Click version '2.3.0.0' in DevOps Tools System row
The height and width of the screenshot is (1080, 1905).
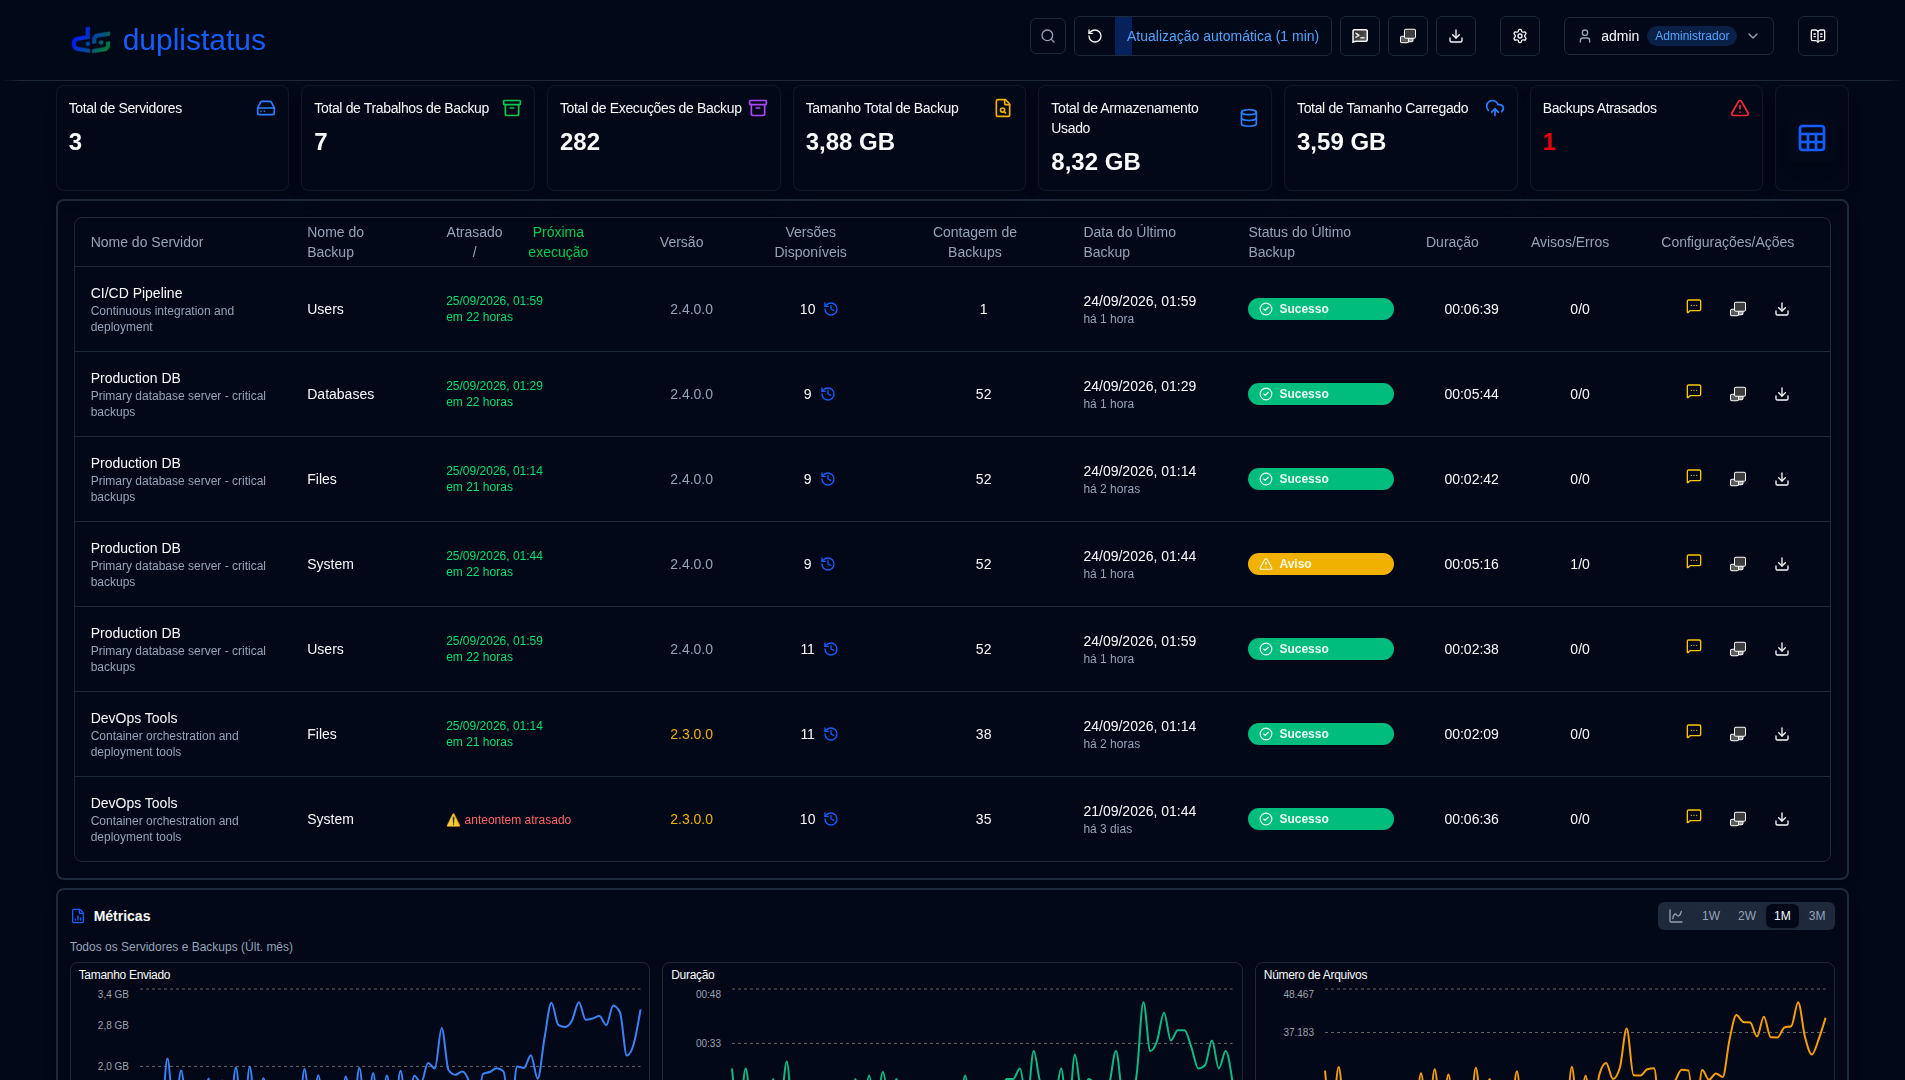coord(691,819)
